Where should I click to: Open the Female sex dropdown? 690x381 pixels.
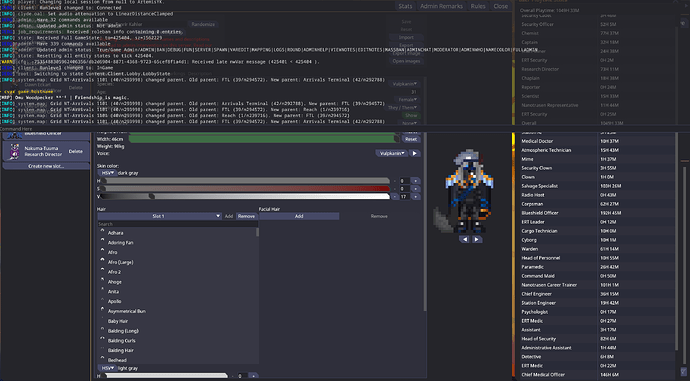click(407, 99)
